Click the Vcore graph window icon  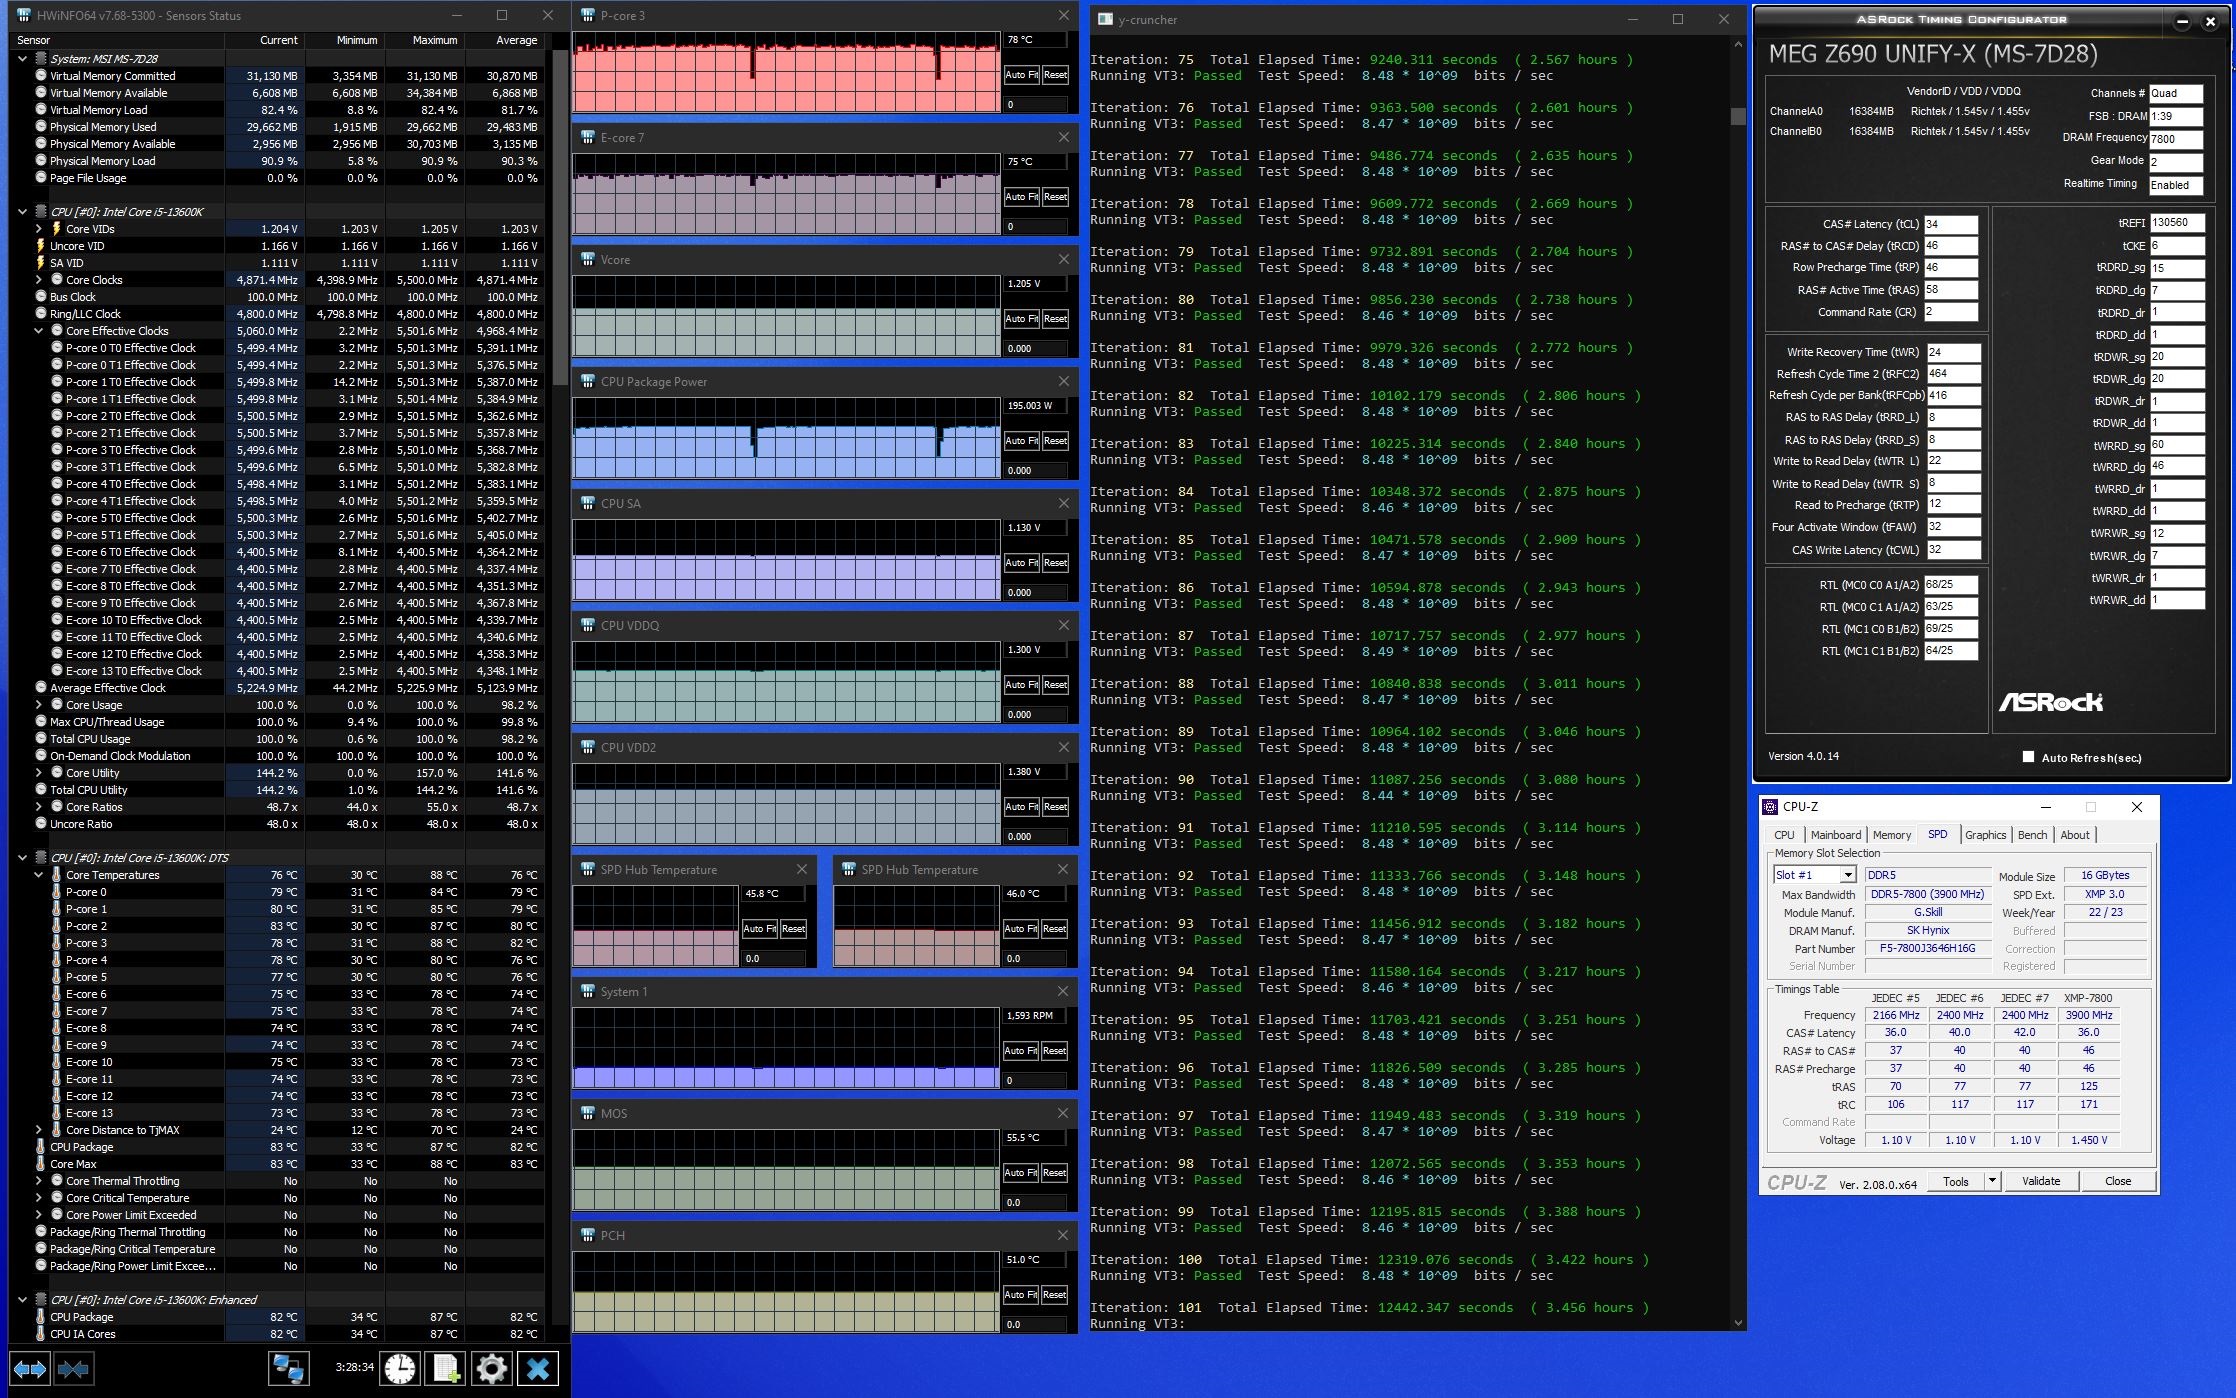click(587, 260)
